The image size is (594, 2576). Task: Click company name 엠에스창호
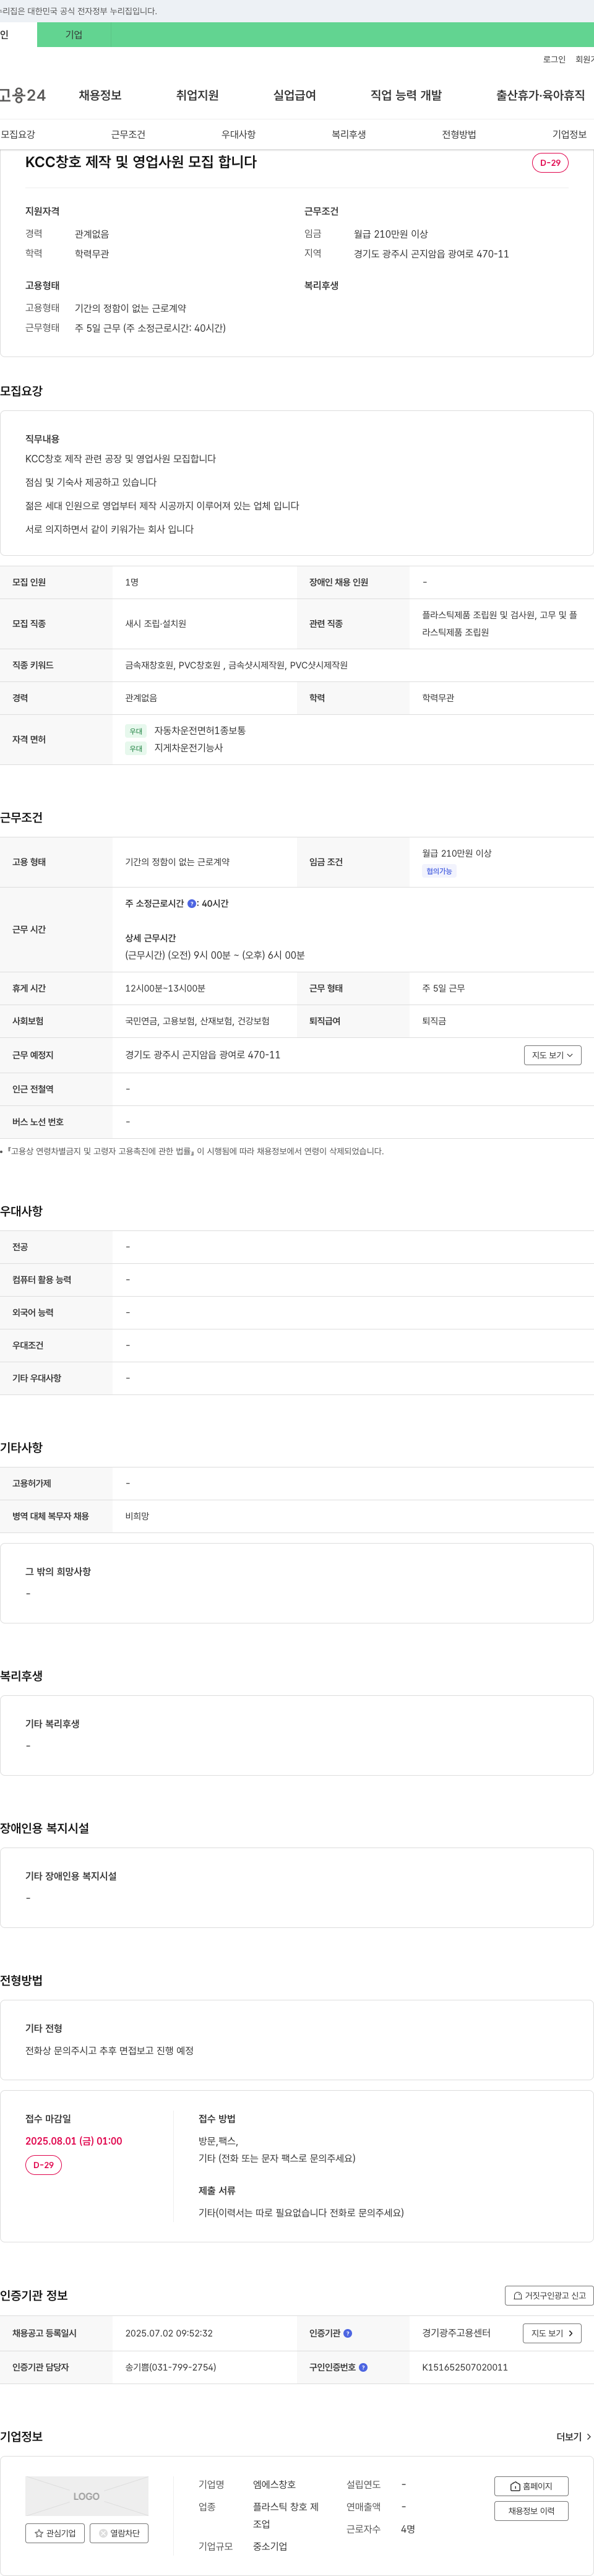[274, 2485]
